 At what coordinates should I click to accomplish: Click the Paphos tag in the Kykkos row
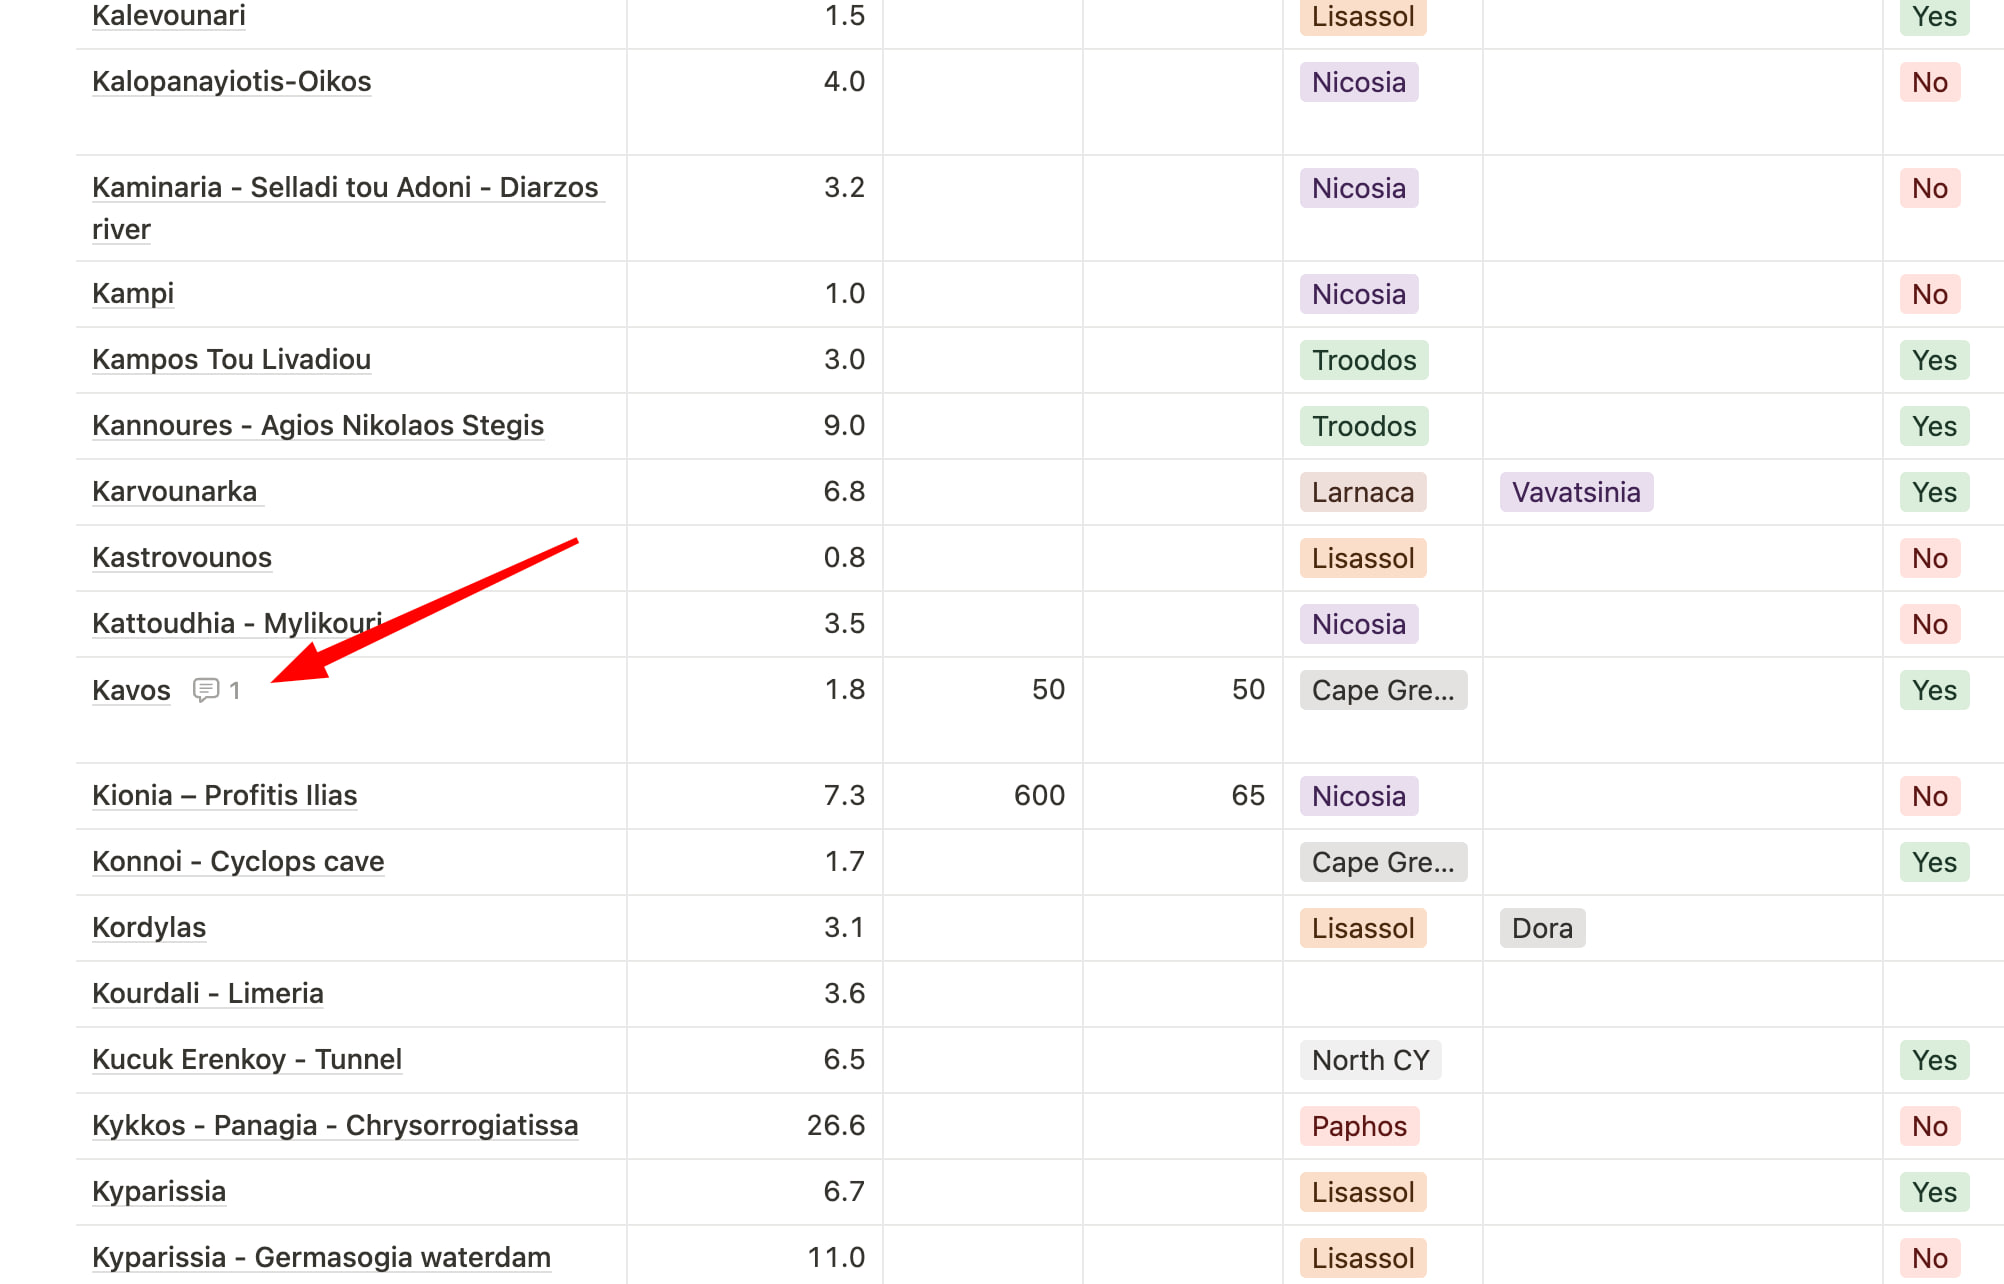(x=1358, y=1126)
